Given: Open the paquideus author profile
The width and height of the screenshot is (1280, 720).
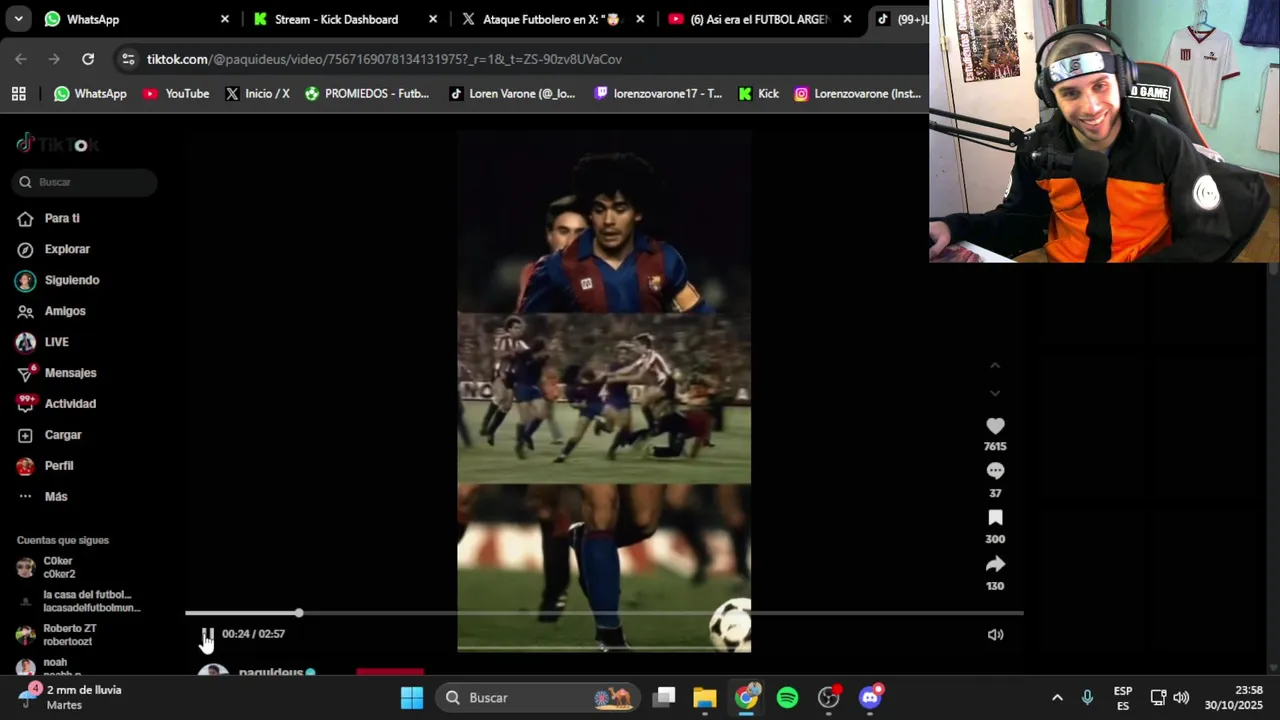Looking at the screenshot, I should (271, 672).
